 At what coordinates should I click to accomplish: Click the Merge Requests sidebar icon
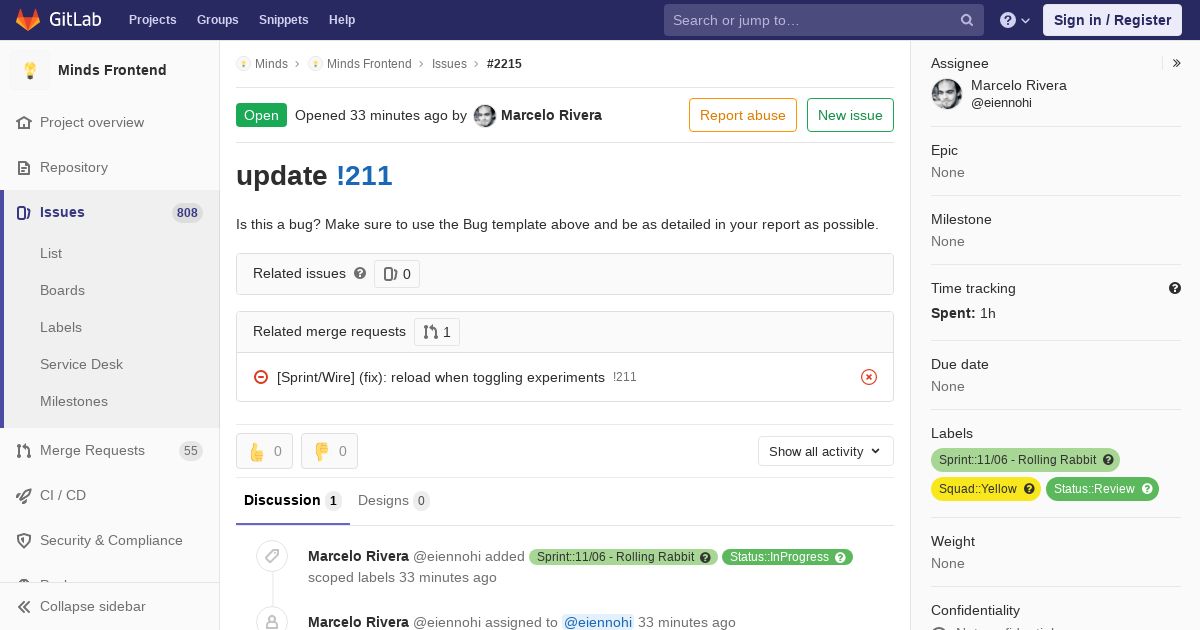tap(24, 450)
